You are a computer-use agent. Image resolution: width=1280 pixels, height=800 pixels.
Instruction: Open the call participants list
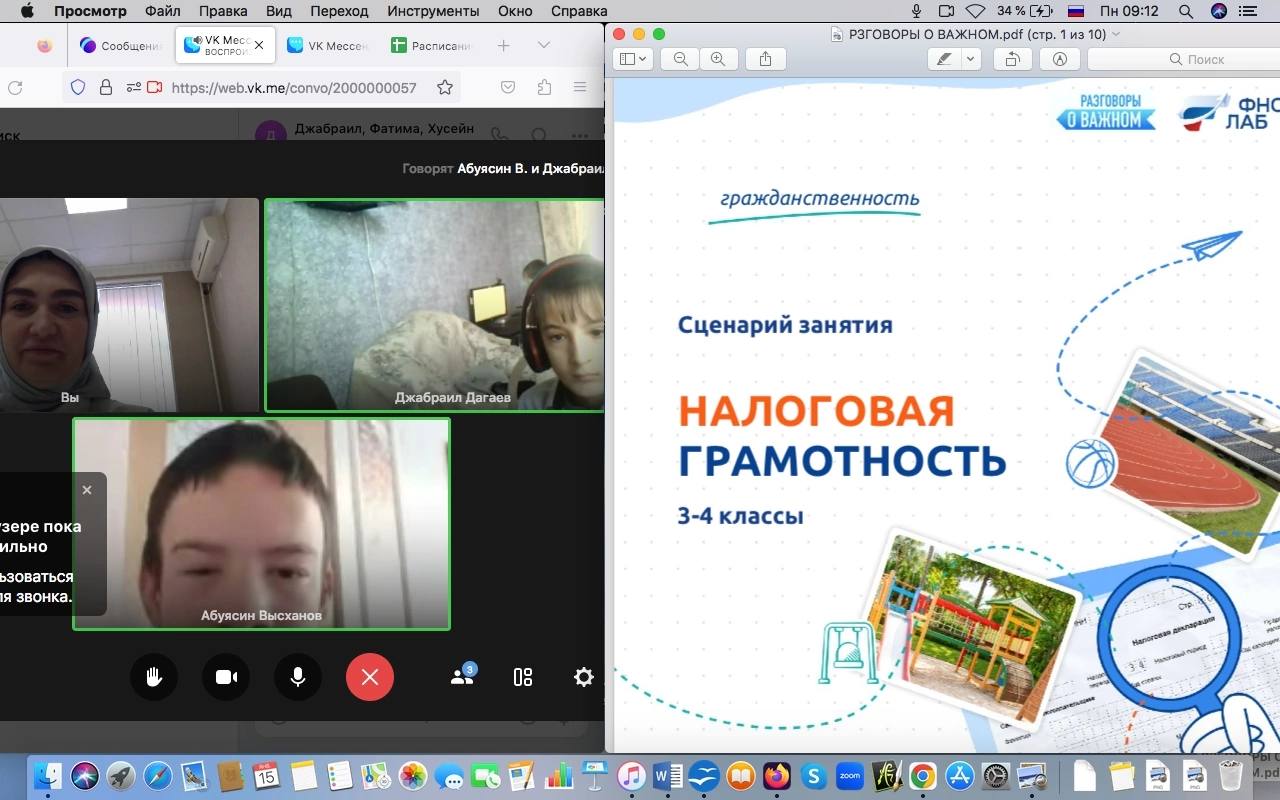tap(462, 677)
